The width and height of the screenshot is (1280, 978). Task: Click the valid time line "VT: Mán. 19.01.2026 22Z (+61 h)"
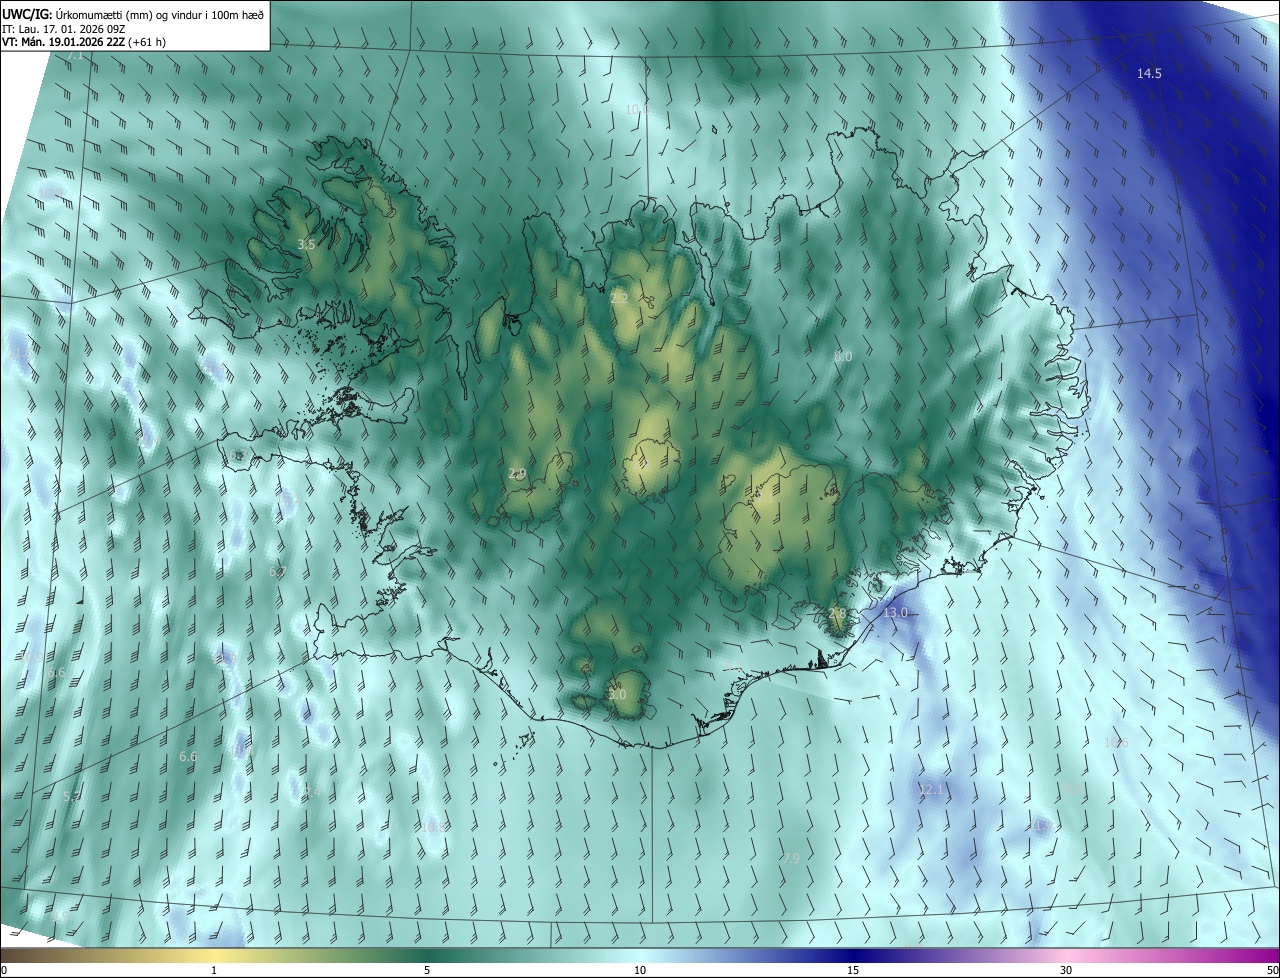[84, 42]
